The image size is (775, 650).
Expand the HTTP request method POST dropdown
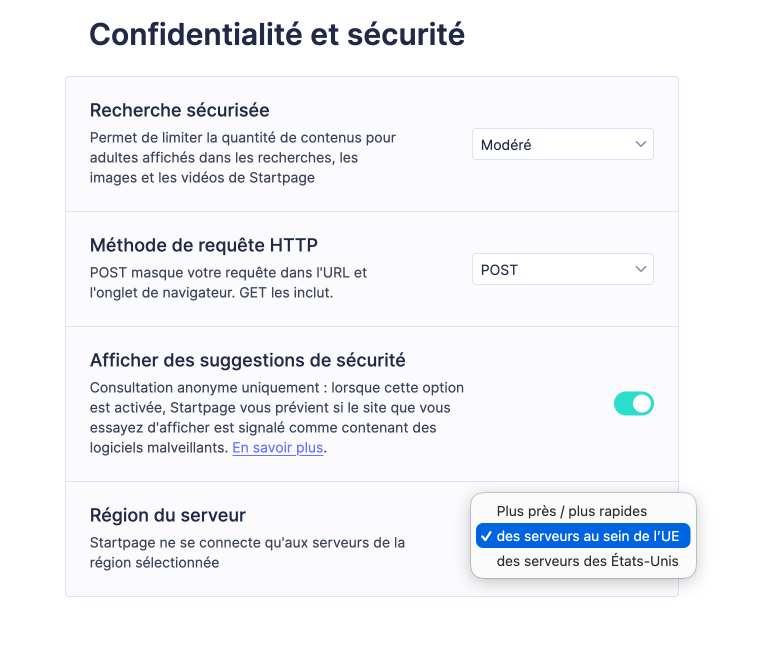[562, 269]
